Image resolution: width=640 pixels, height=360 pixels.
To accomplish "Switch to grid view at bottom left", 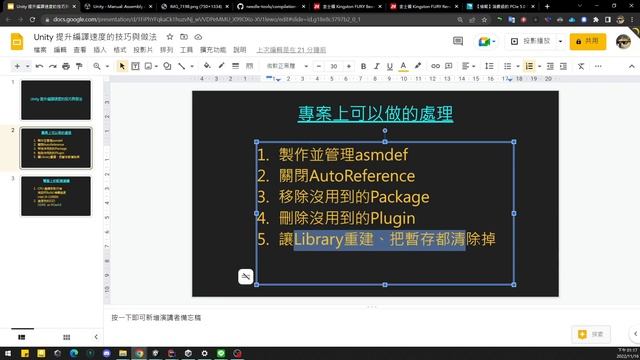I will click(67, 337).
